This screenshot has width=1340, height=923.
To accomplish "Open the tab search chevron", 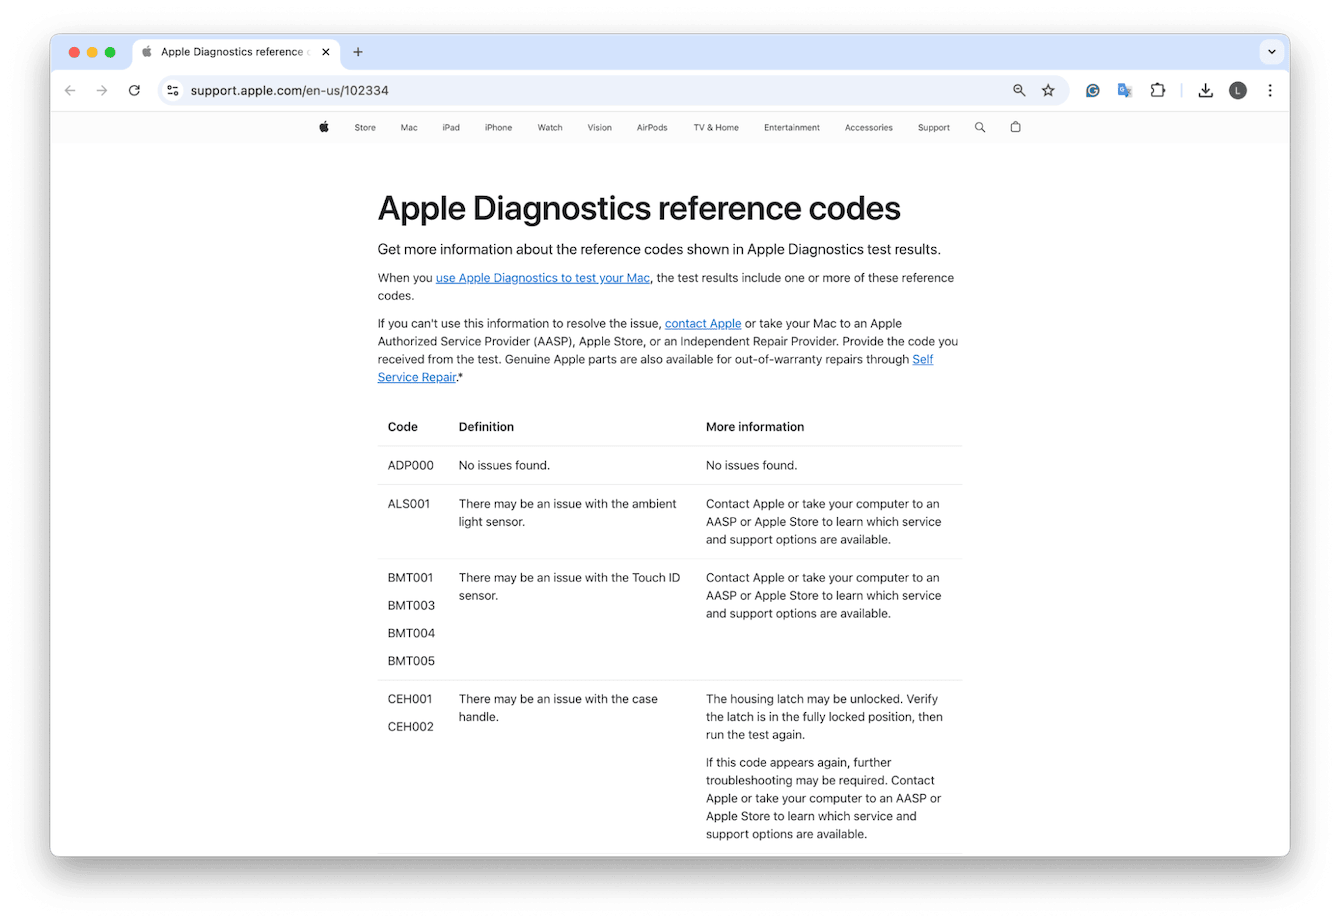I will tap(1271, 51).
